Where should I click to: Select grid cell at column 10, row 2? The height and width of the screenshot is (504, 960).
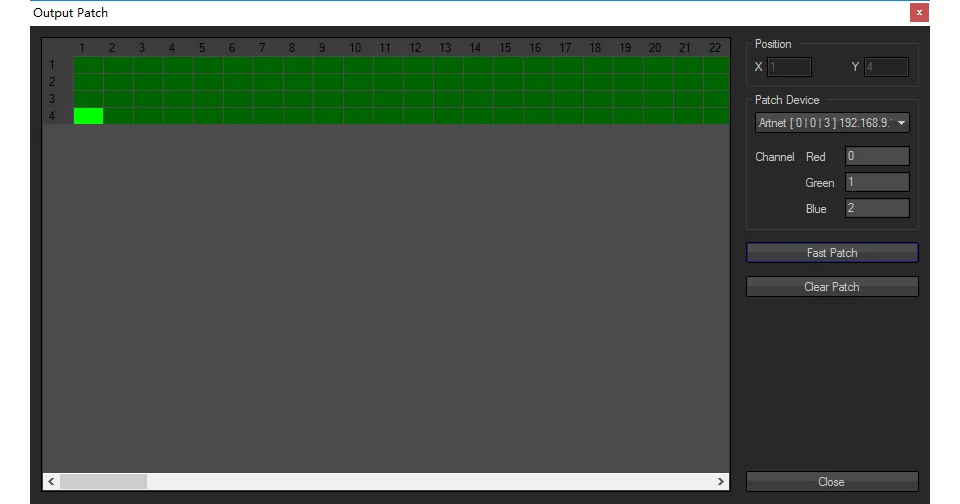(x=358, y=82)
